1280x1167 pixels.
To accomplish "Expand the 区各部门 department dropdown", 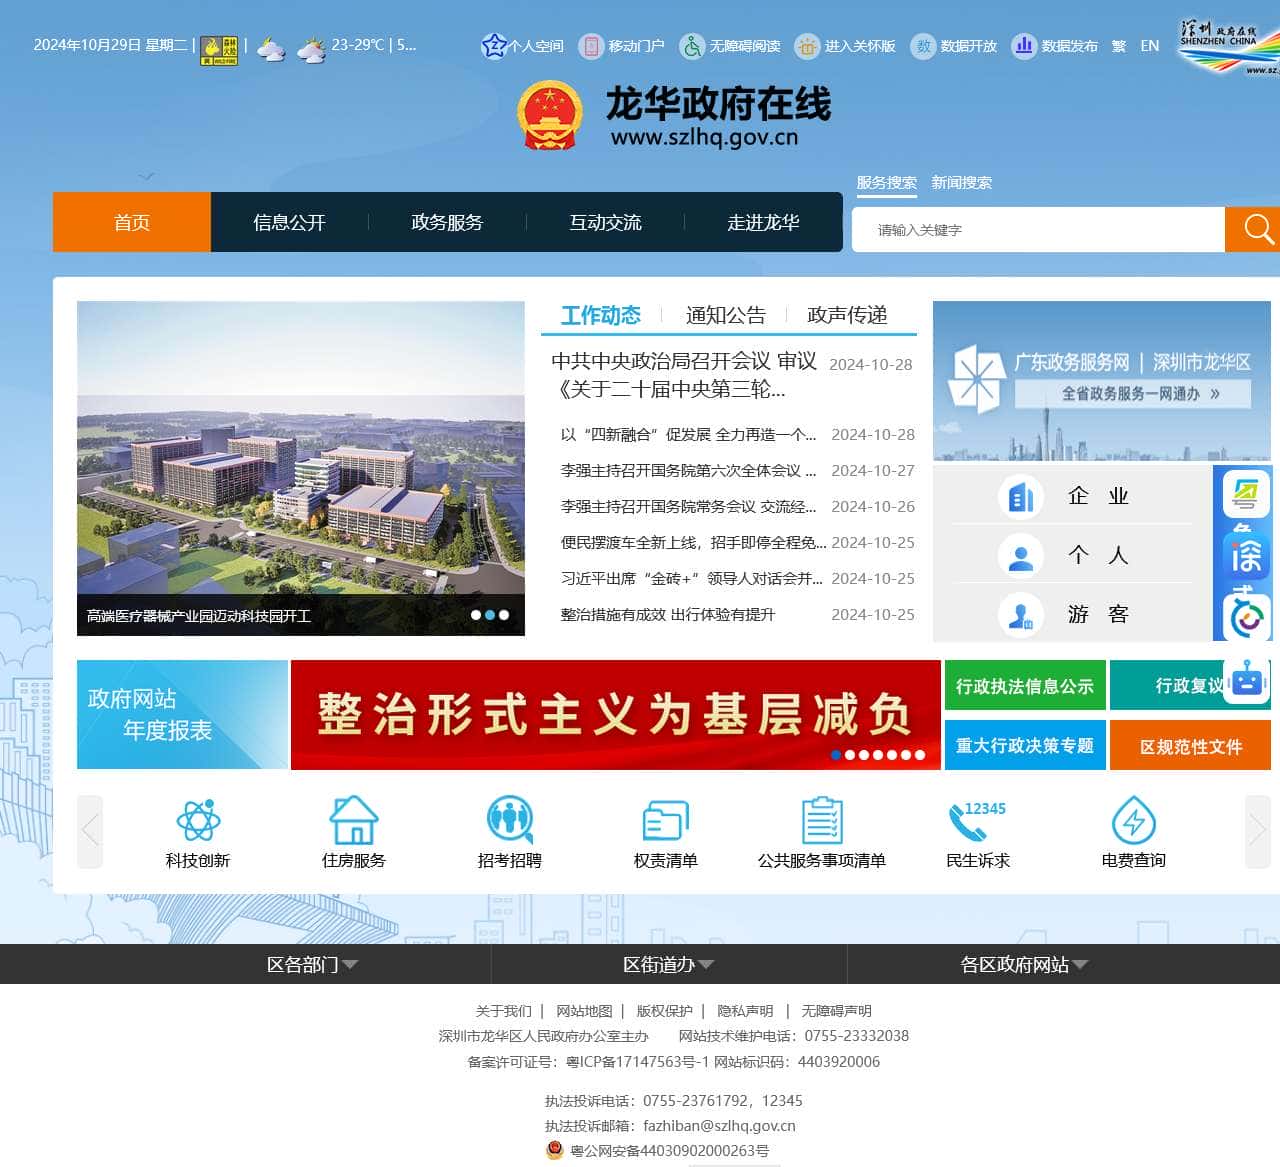I will click(312, 964).
